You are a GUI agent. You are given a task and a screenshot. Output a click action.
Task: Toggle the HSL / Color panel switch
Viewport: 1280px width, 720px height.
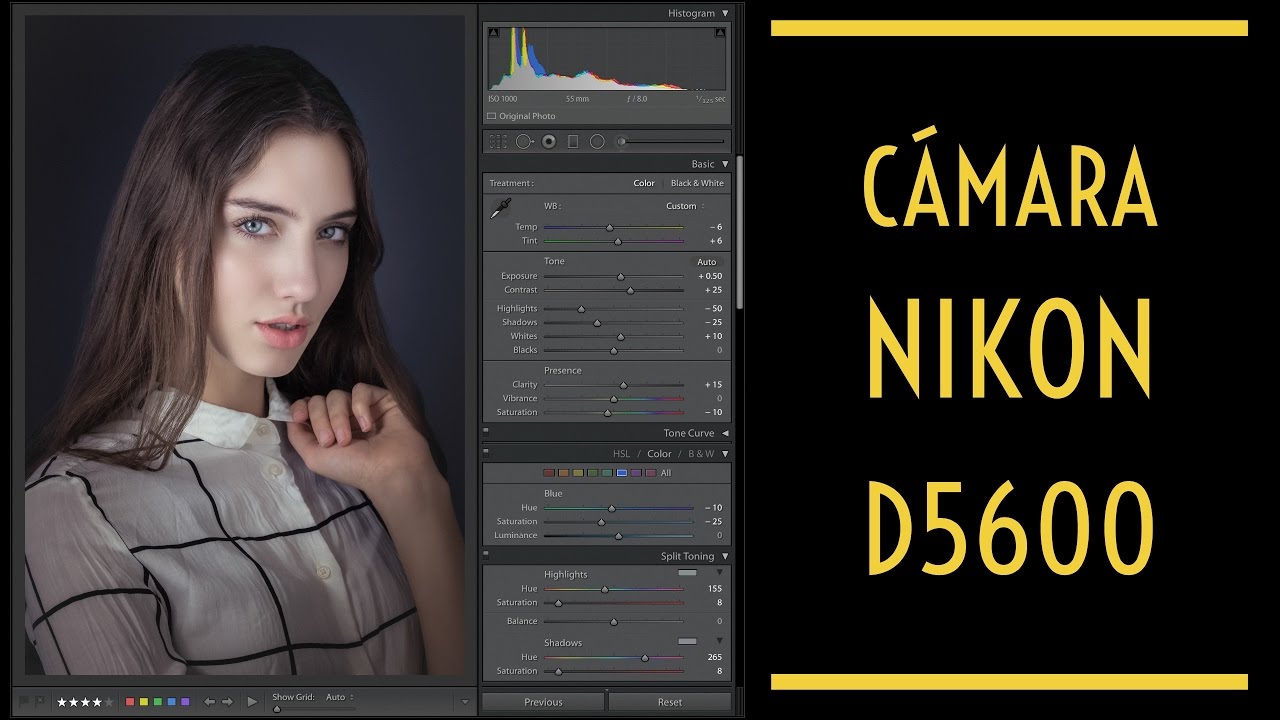click(486, 453)
